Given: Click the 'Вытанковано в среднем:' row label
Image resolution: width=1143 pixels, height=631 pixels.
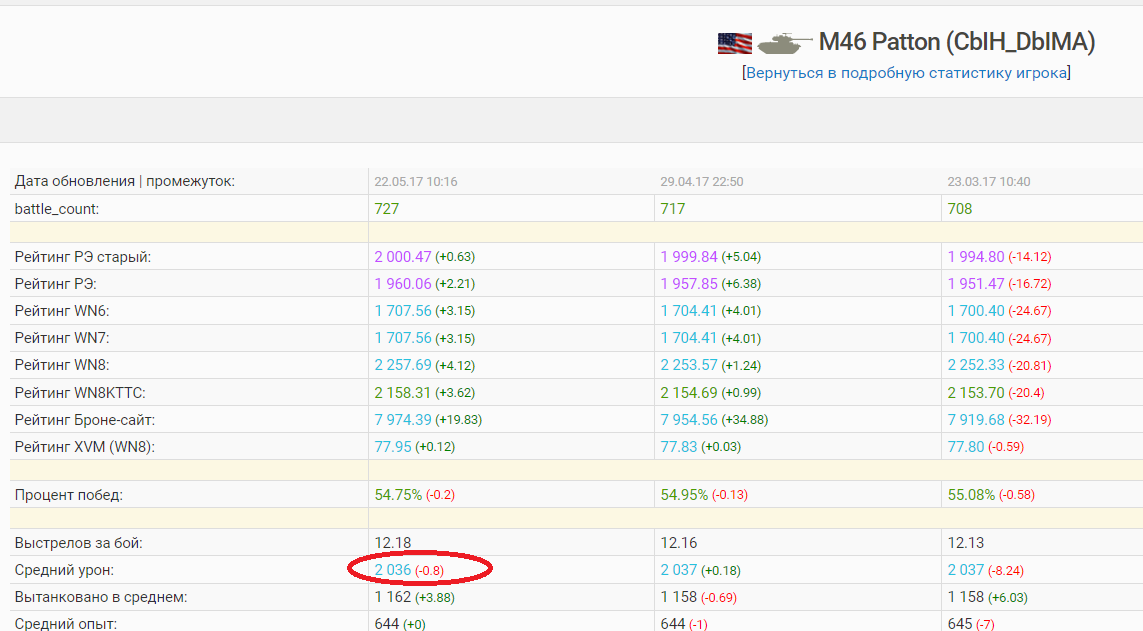Looking at the screenshot, I should [x=101, y=597].
